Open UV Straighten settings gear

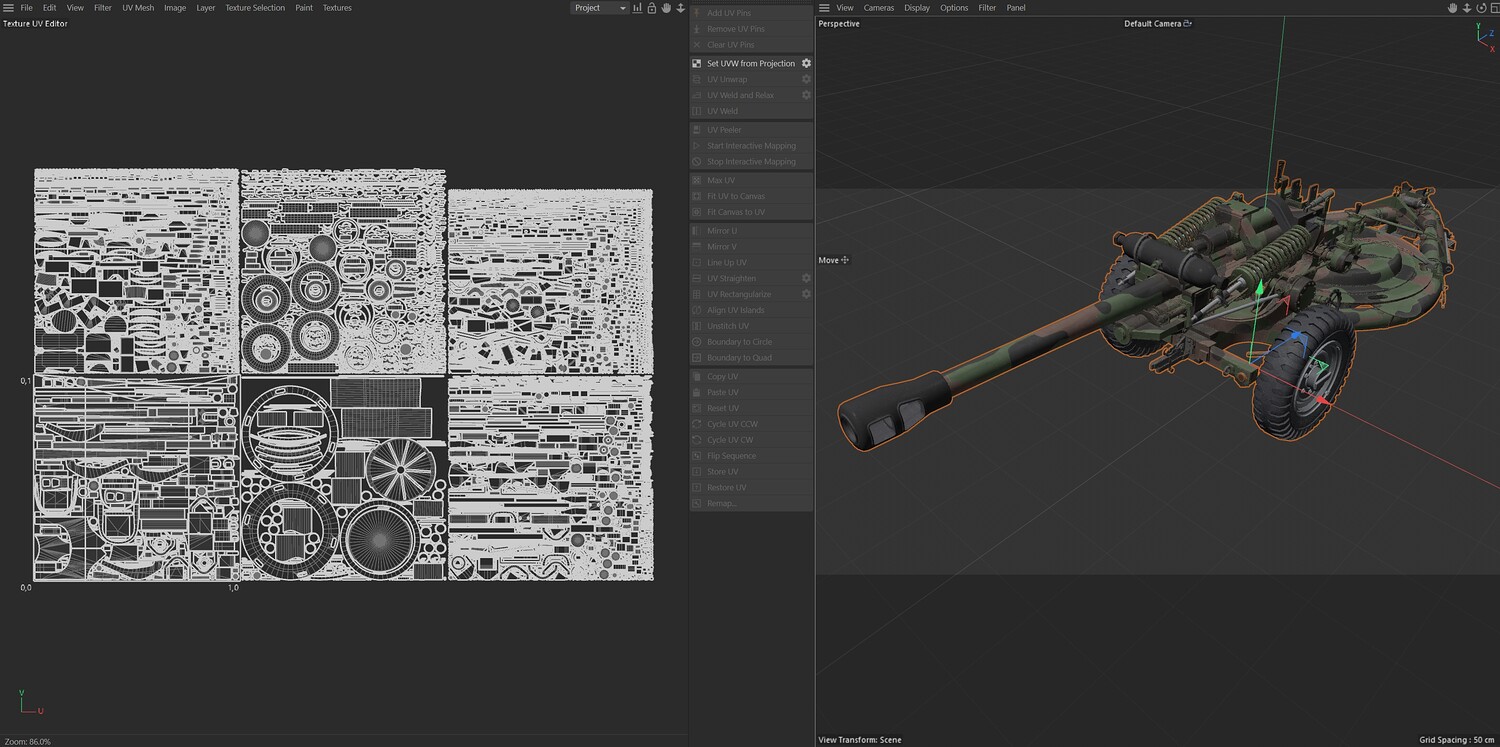[x=806, y=278]
